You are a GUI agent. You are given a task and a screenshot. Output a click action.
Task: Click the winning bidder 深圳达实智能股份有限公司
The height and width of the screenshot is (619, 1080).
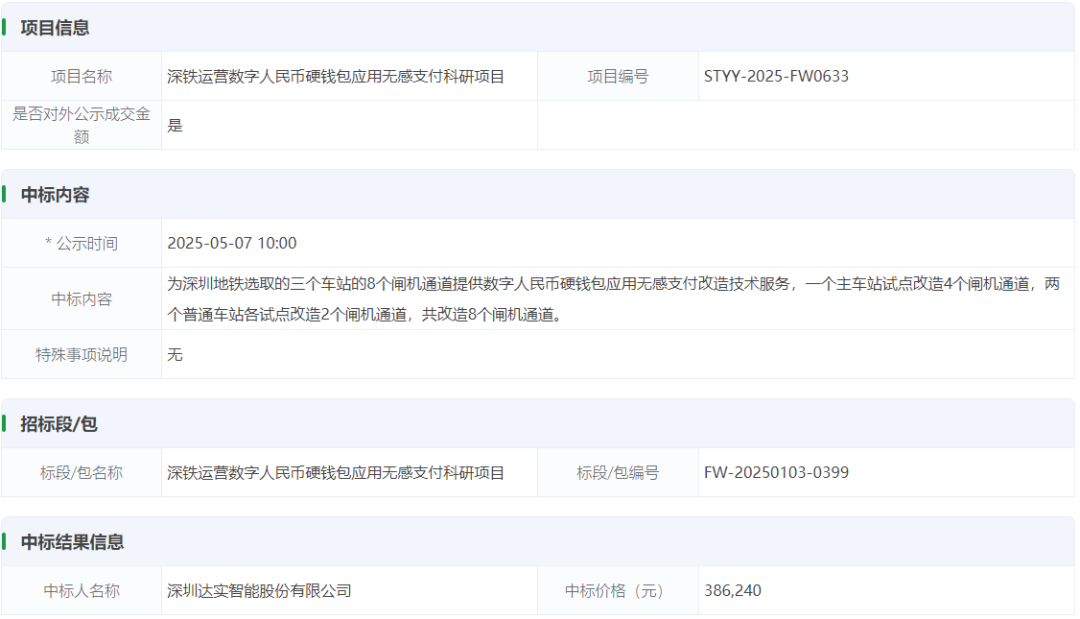click(x=259, y=591)
